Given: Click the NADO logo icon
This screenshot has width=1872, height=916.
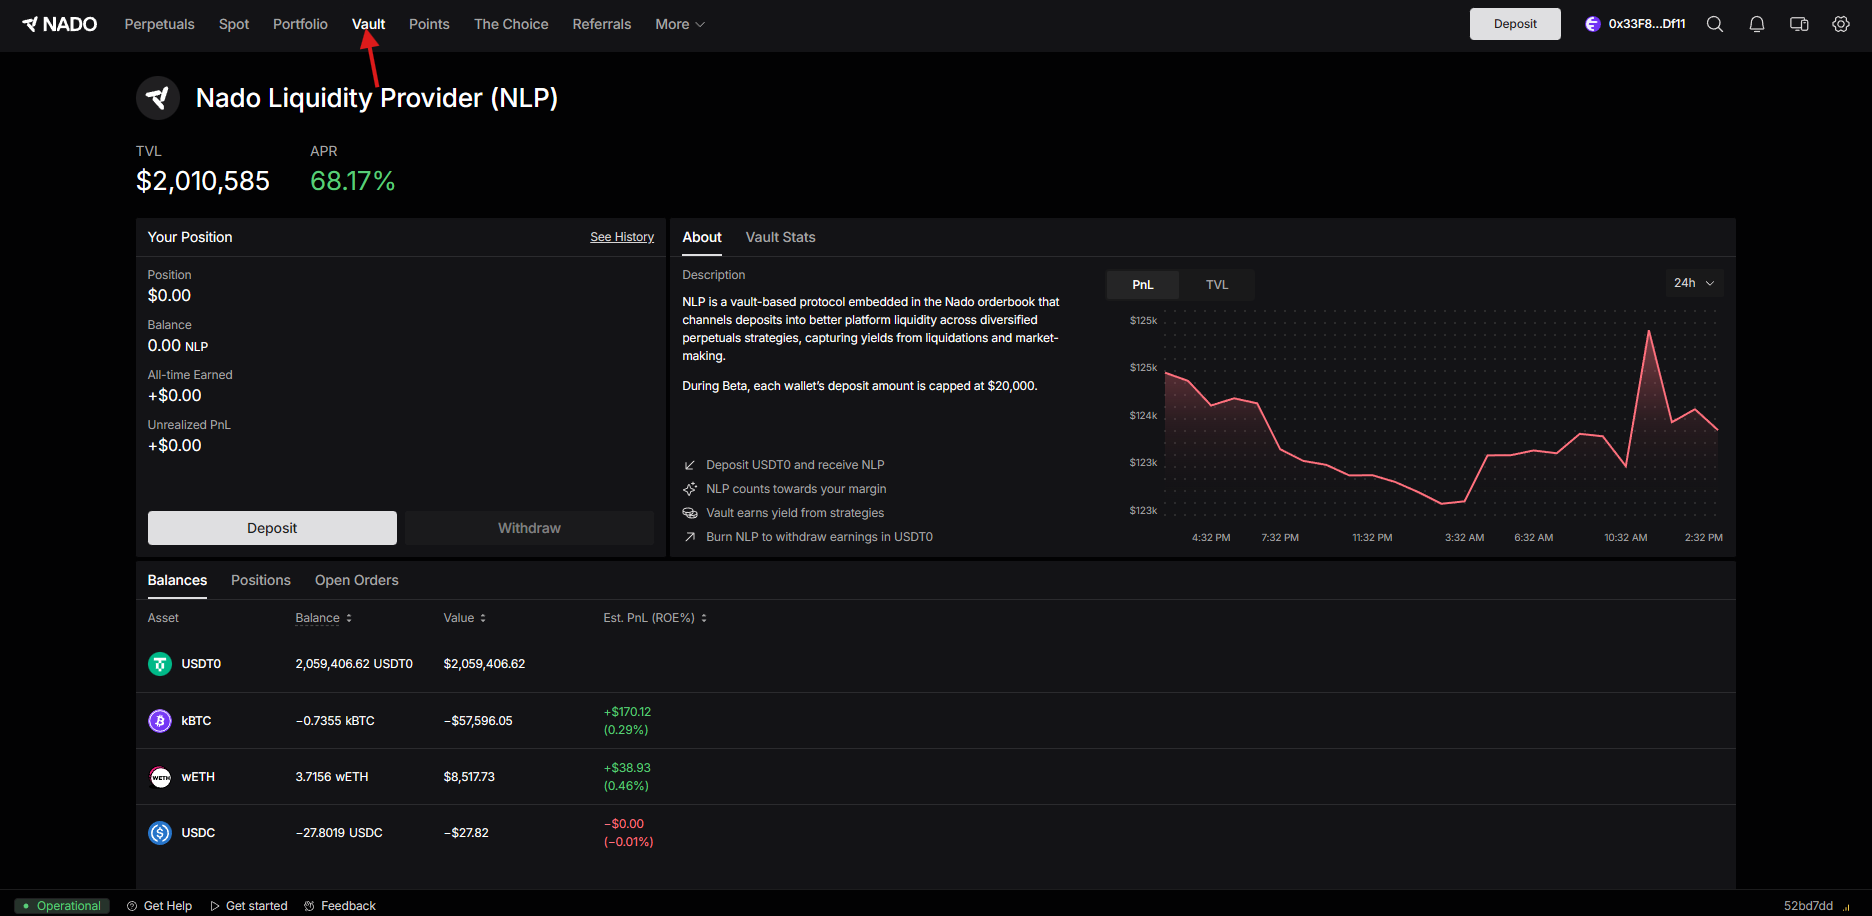Looking at the screenshot, I should (x=30, y=24).
